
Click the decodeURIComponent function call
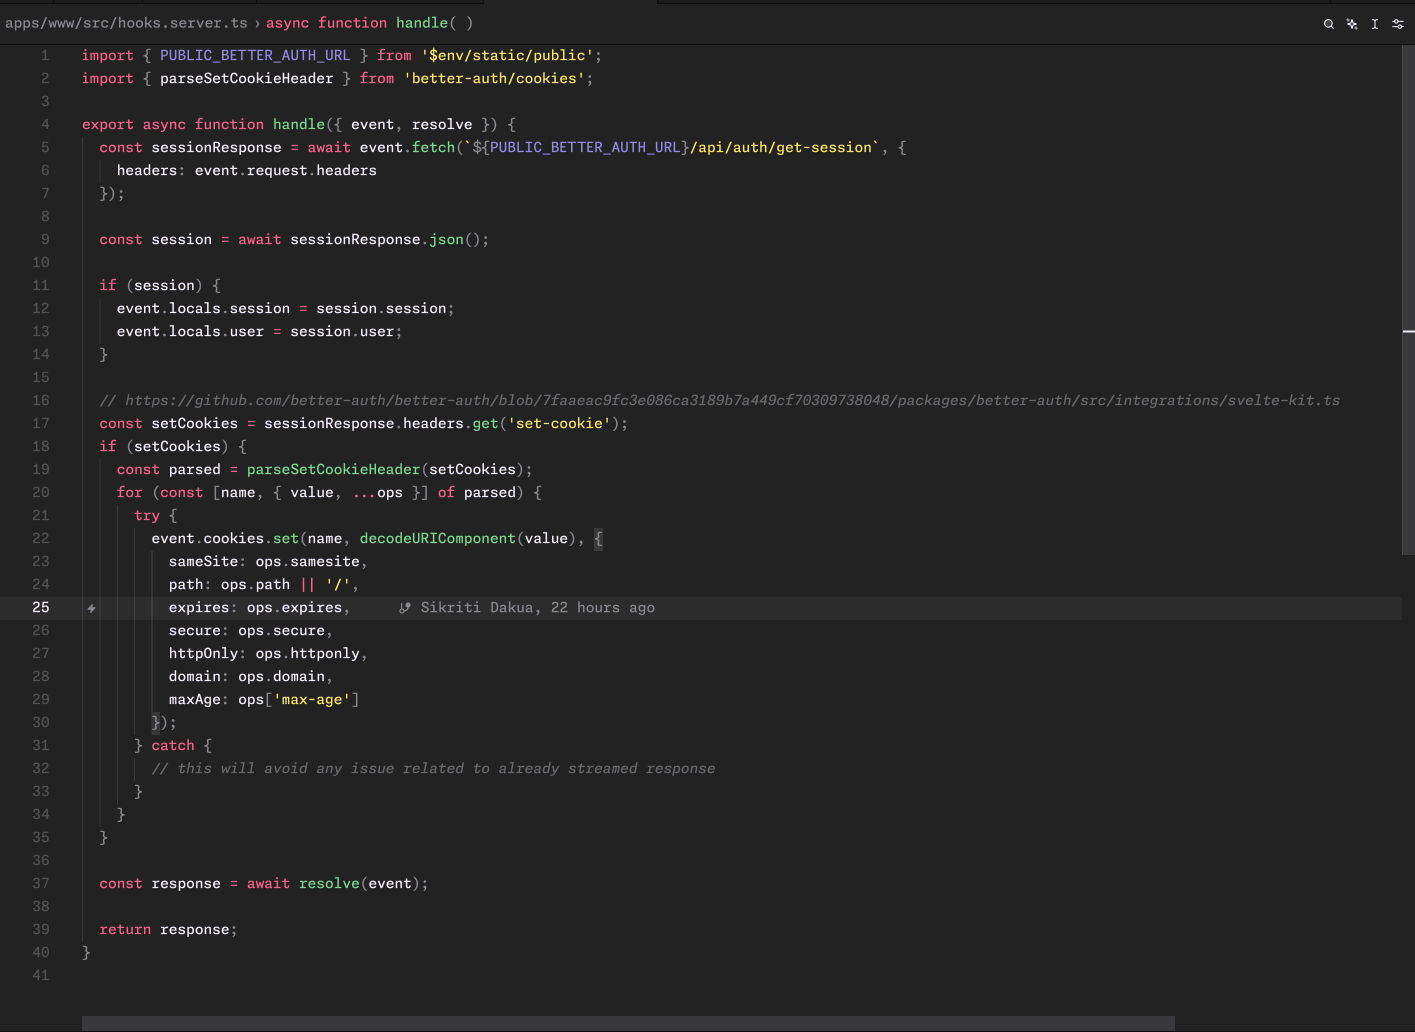pyautogui.click(x=437, y=538)
